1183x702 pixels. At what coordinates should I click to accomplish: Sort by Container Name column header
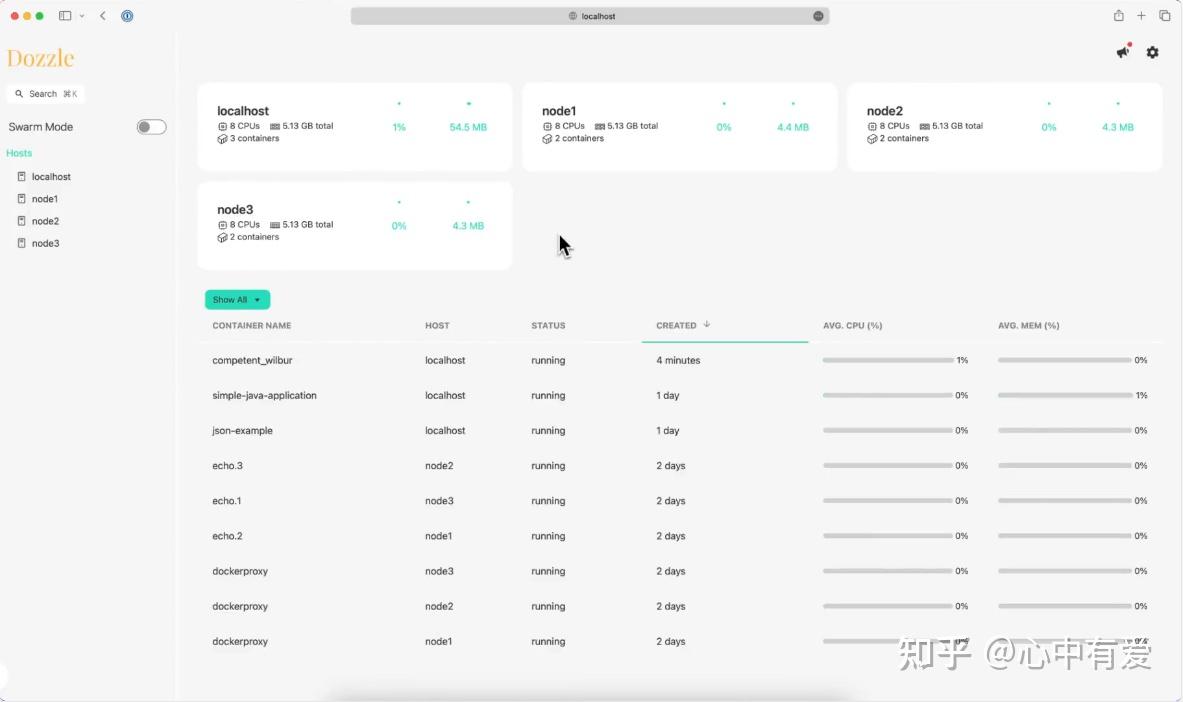click(251, 325)
